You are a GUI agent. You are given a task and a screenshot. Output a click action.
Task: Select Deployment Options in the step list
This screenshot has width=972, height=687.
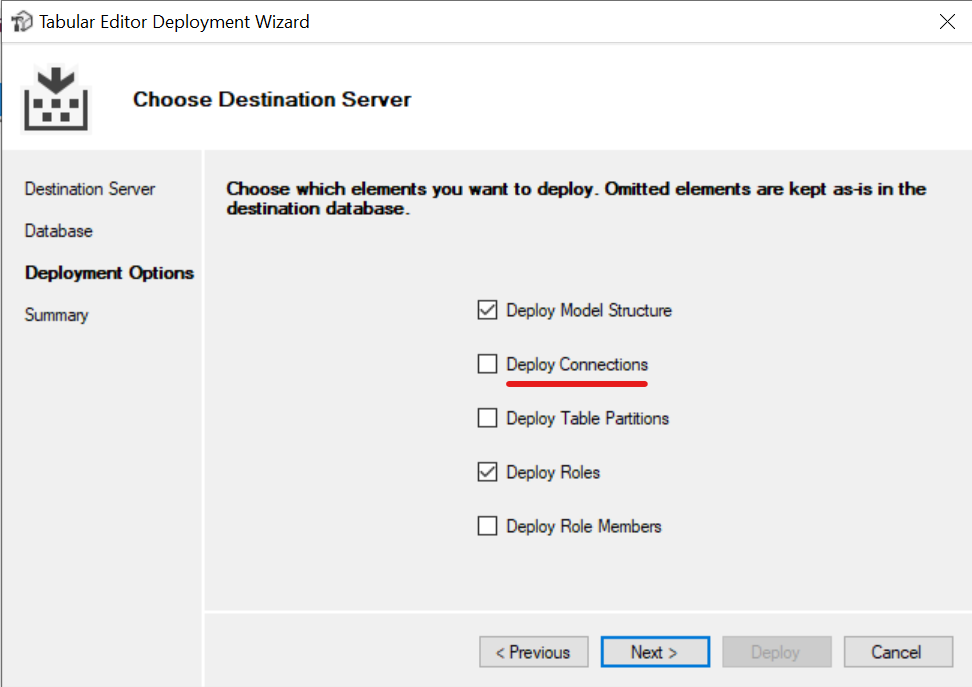pyautogui.click(x=109, y=272)
